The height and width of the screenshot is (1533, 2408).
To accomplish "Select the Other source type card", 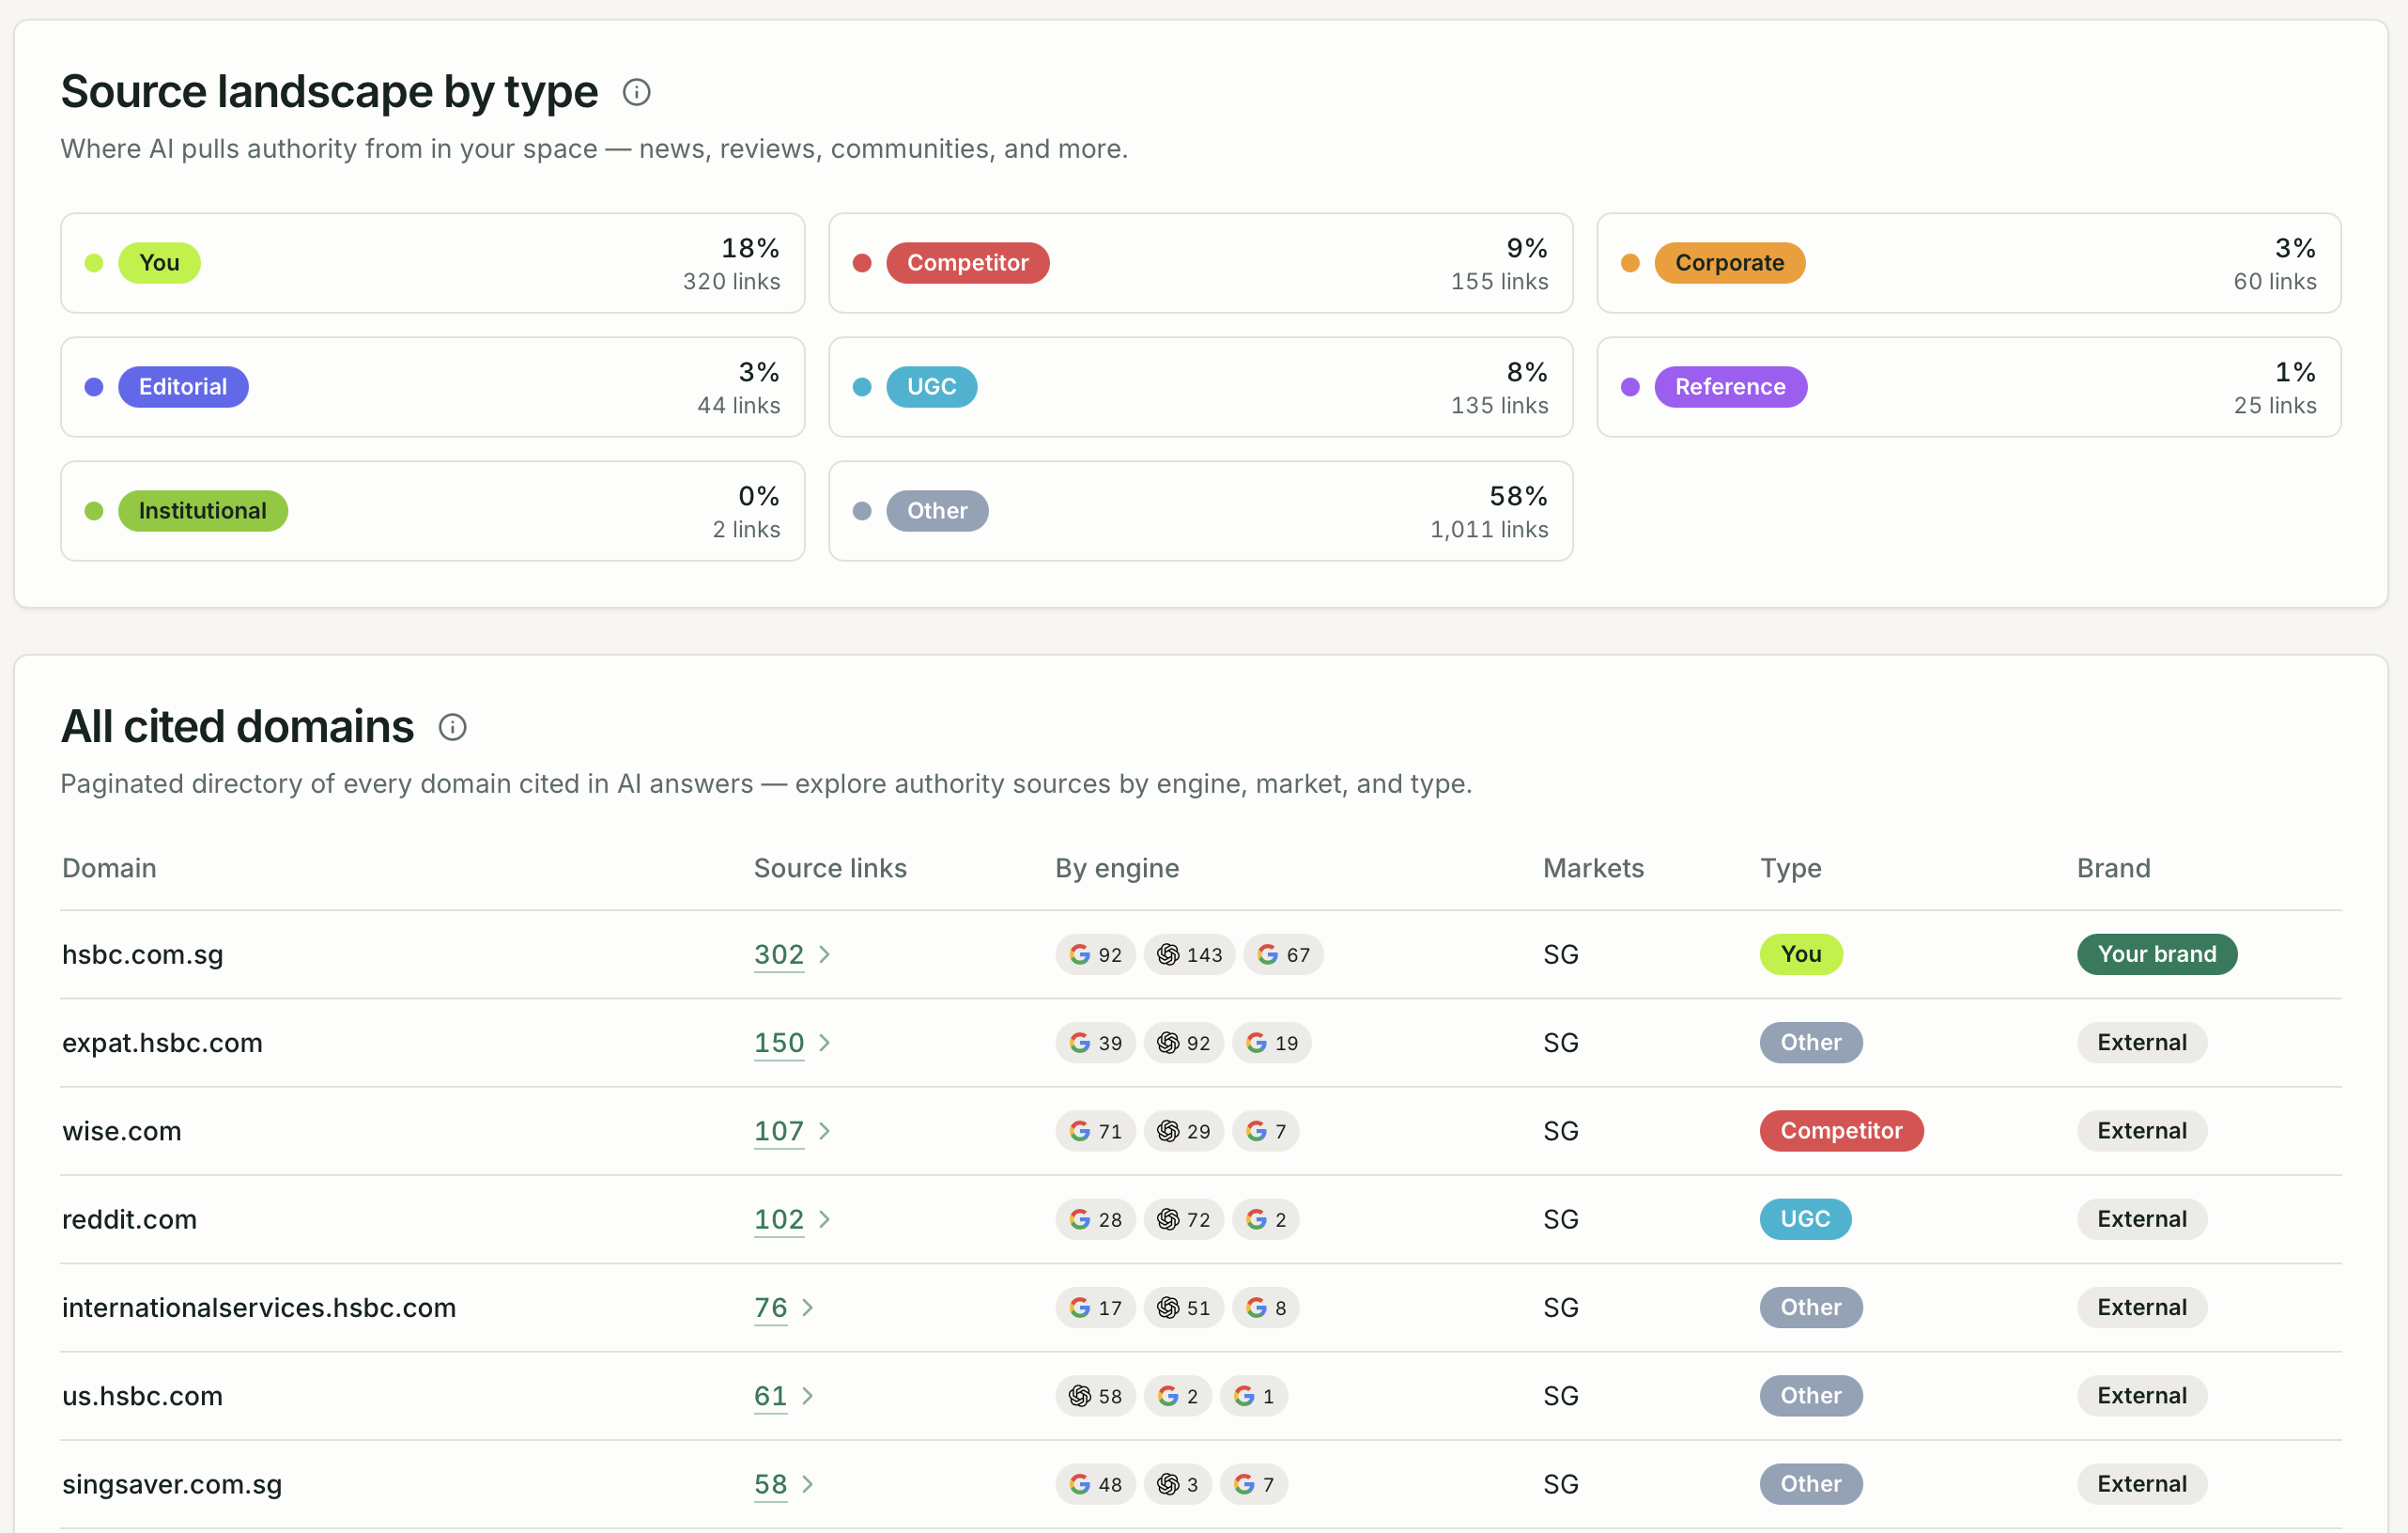I will (x=1200, y=511).
